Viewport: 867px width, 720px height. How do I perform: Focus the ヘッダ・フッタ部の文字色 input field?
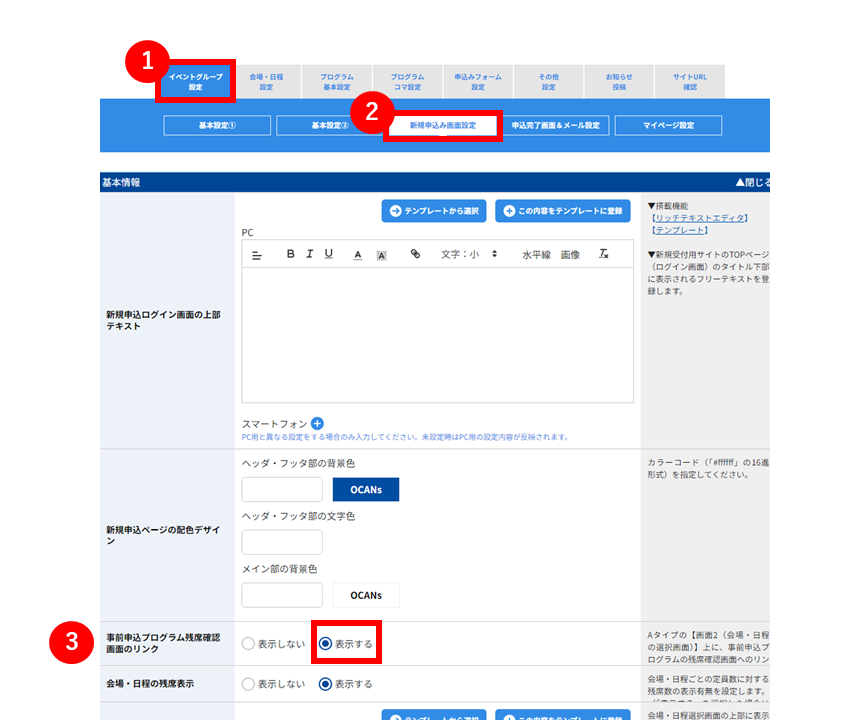(282, 542)
